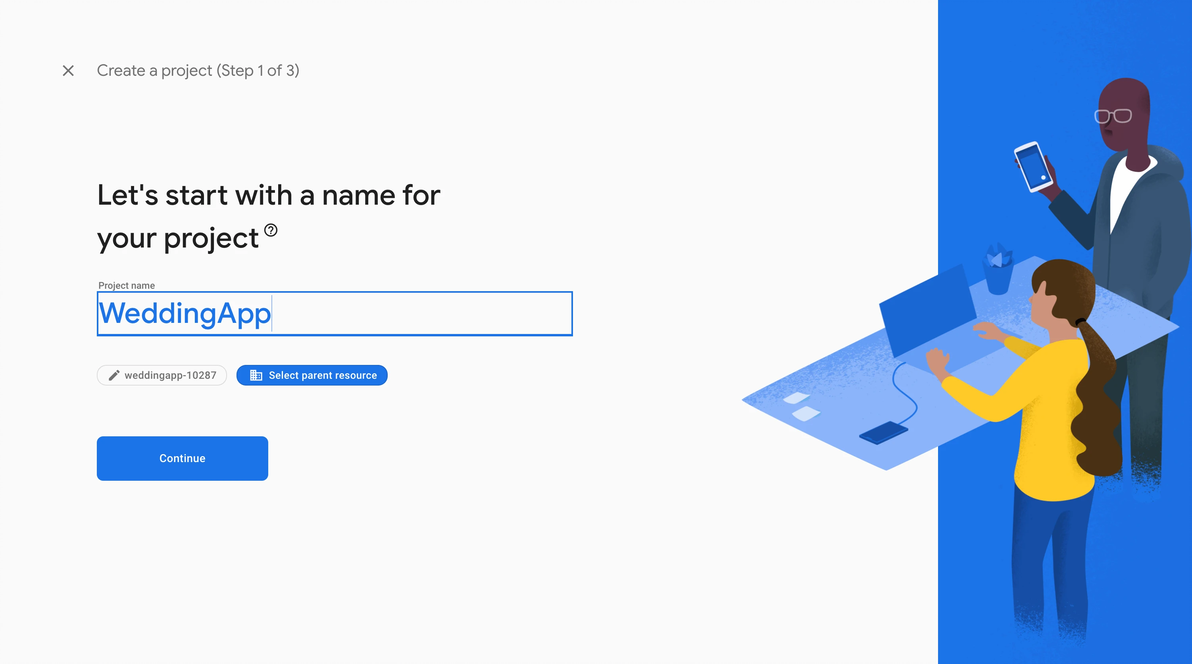Click the 'Let's start with a name for' heading

(268, 194)
